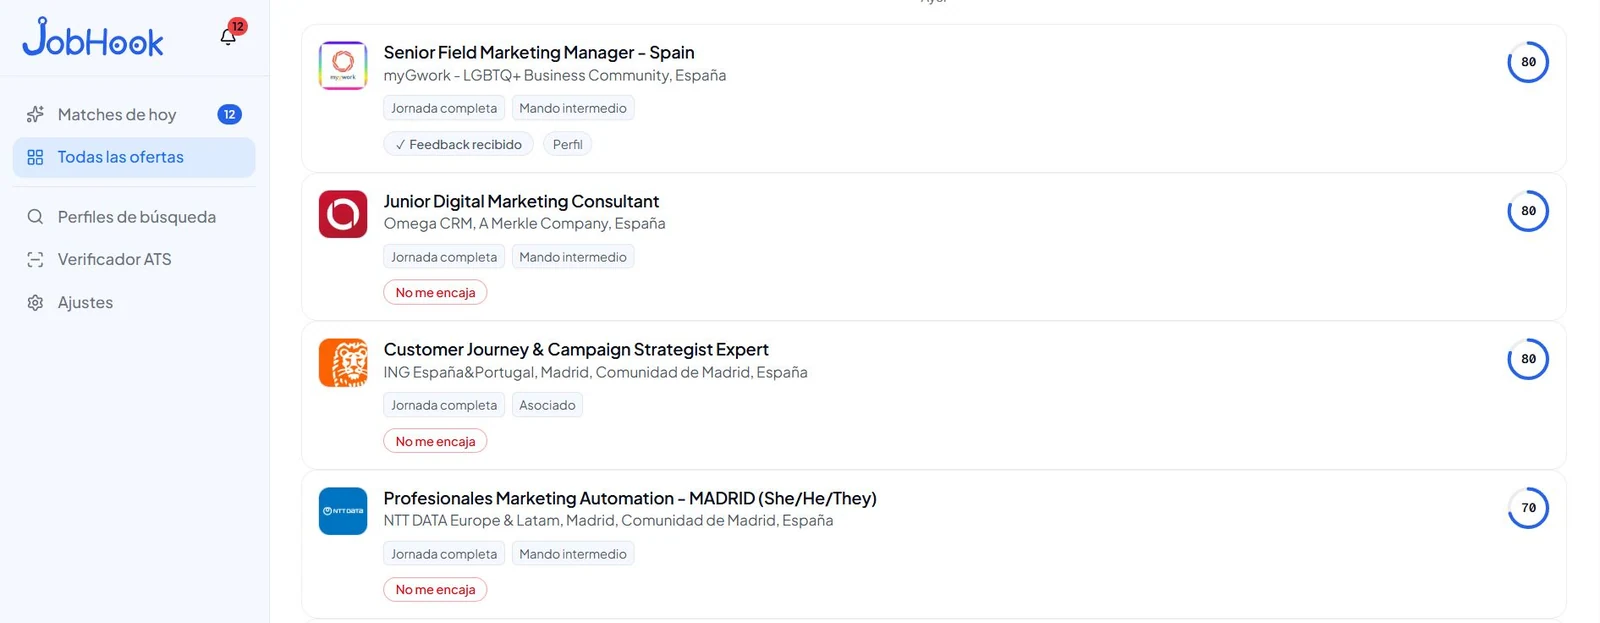Click the myGwork company logo
The image size is (1600, 623).
click(343, 65)
